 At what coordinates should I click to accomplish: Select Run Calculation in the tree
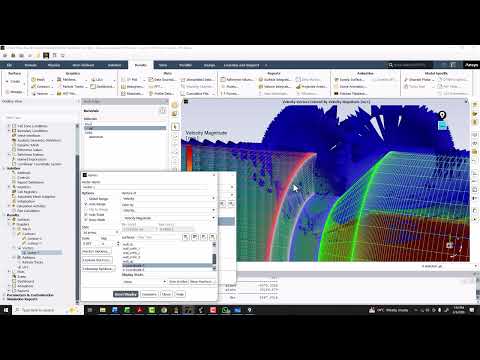click(x=28, y=211)
